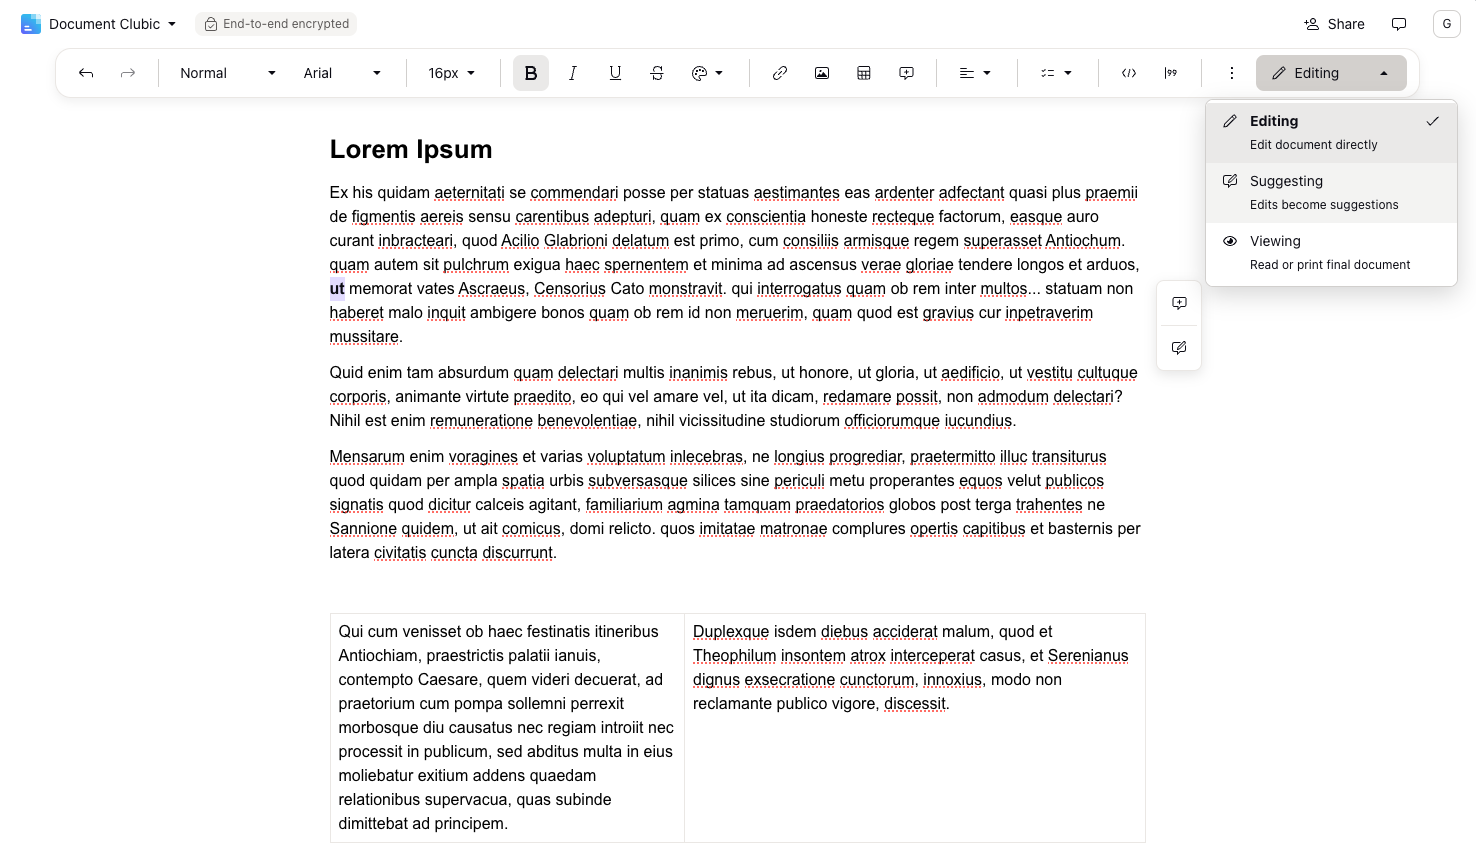Open the Normal paragraph style dropdown

[227, 73]
